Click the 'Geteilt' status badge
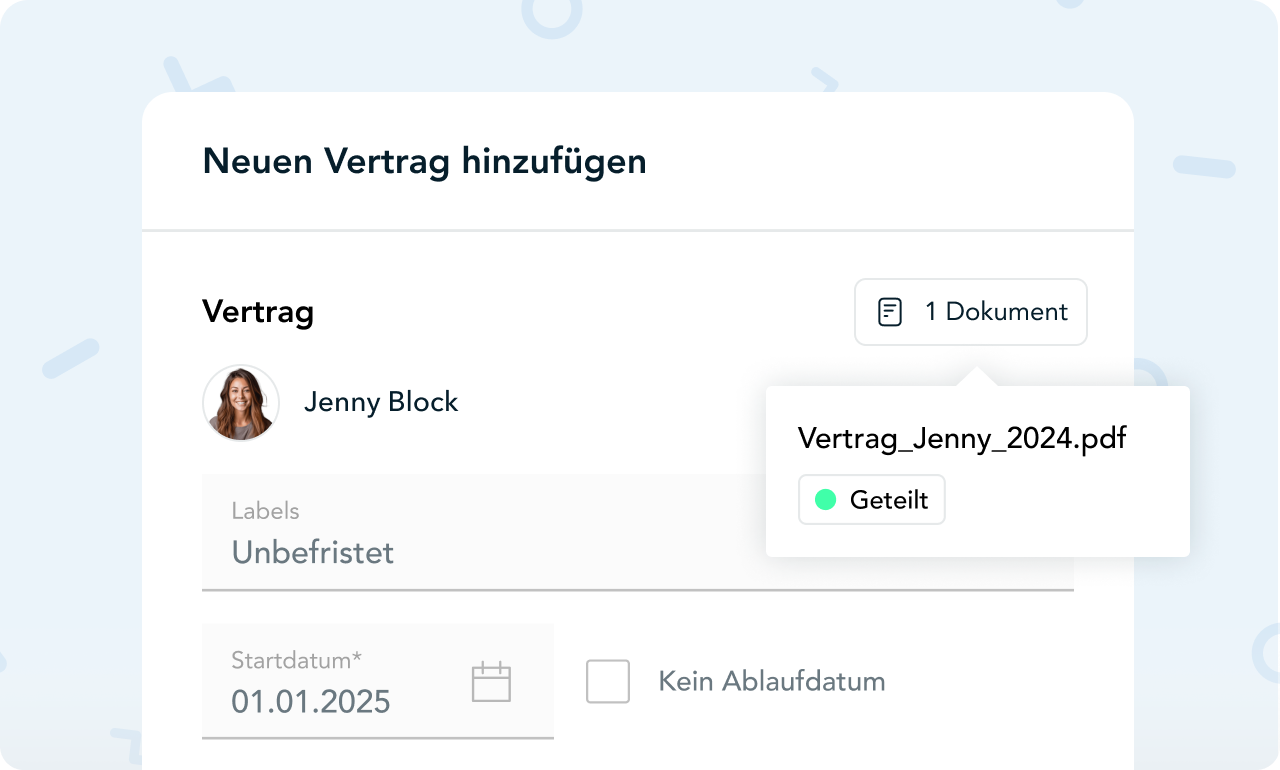1280x770 pixels. (x=871, y=500)
